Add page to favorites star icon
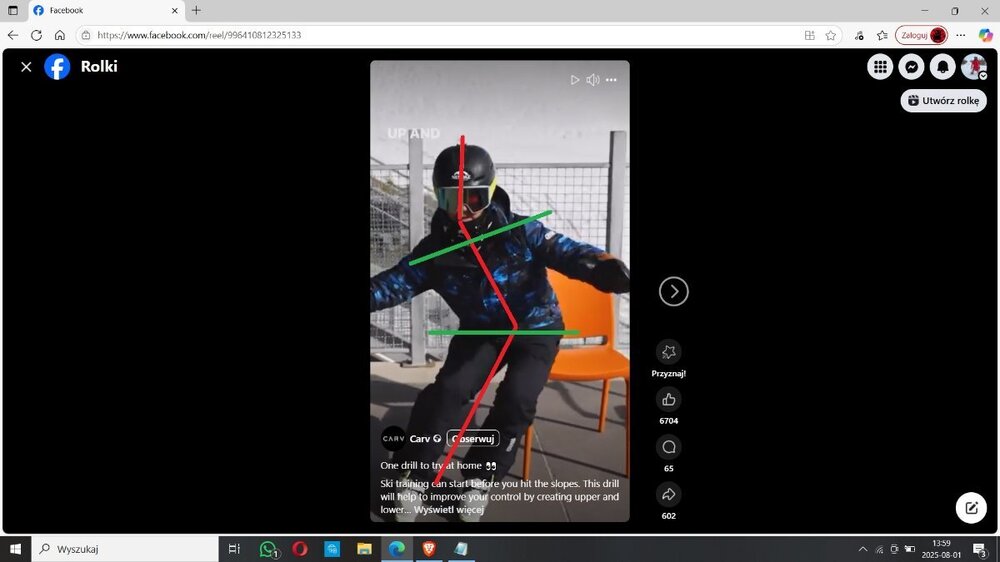 (x=830, y=35)
